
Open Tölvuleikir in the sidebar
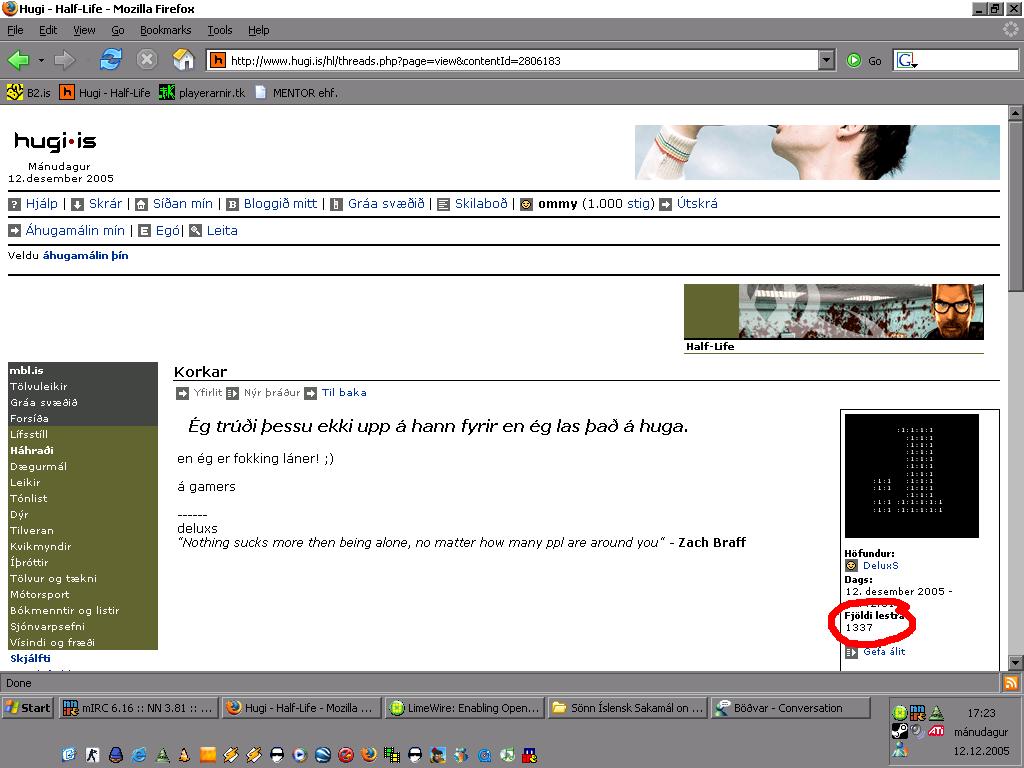coord(39,387)
